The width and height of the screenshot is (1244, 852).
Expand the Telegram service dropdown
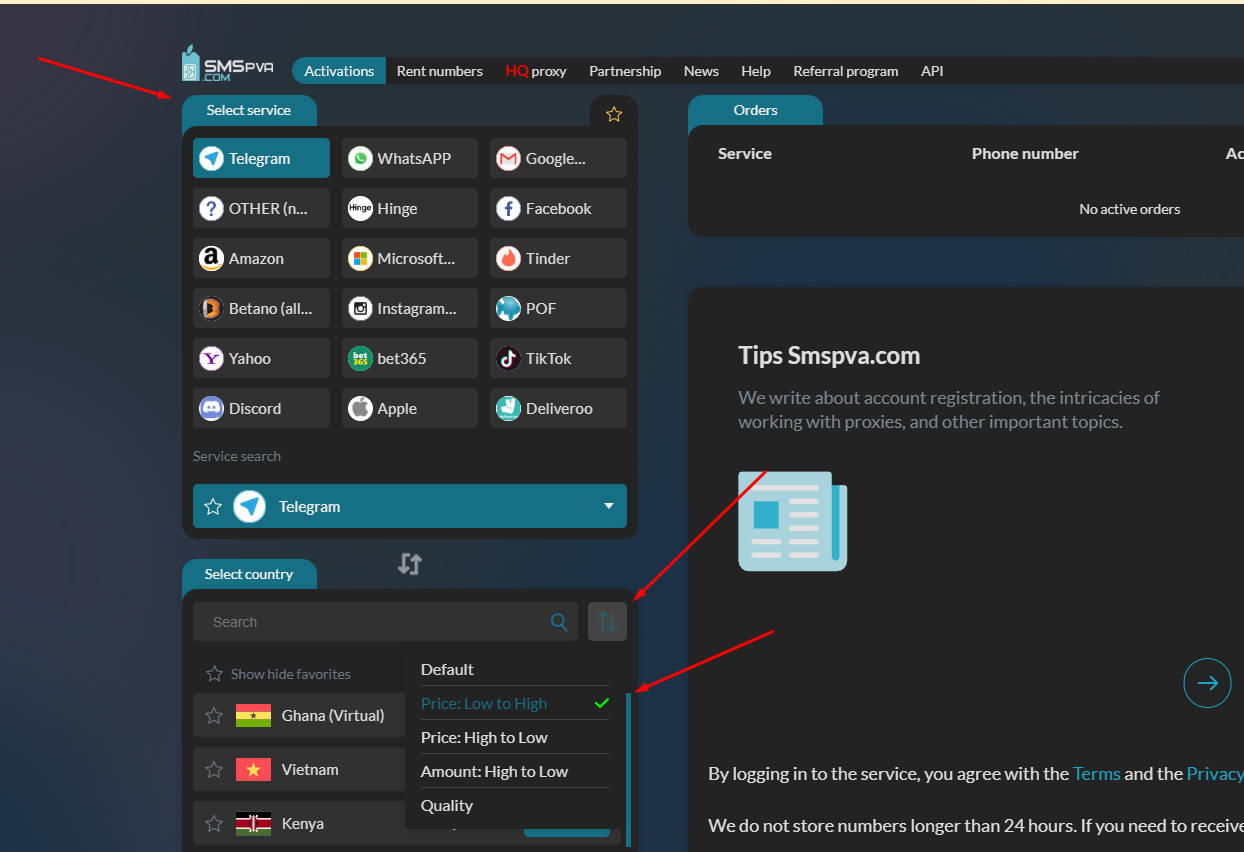click(609, 506)
